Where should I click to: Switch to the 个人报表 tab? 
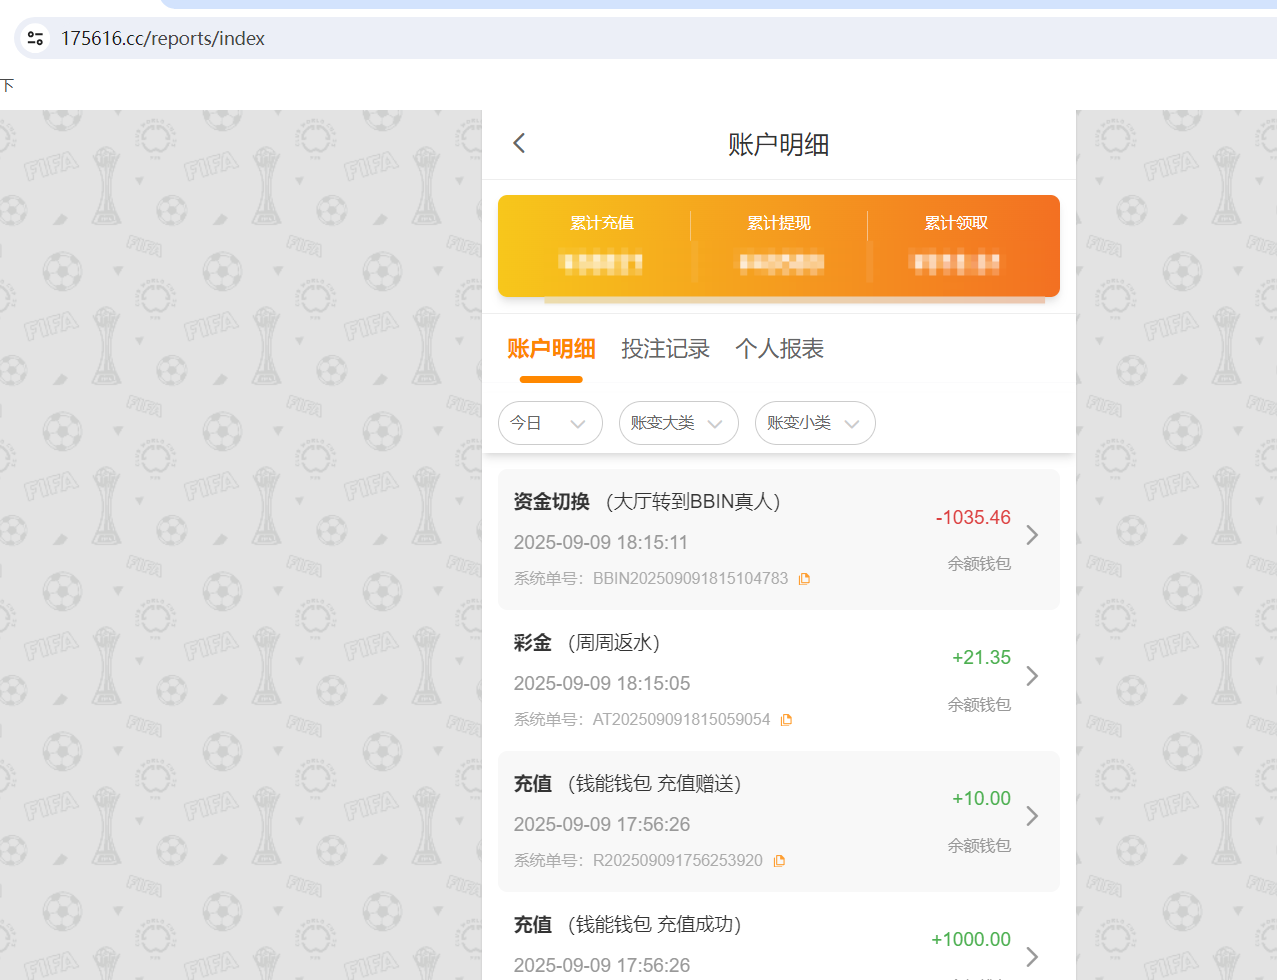(x=780, y=349)
